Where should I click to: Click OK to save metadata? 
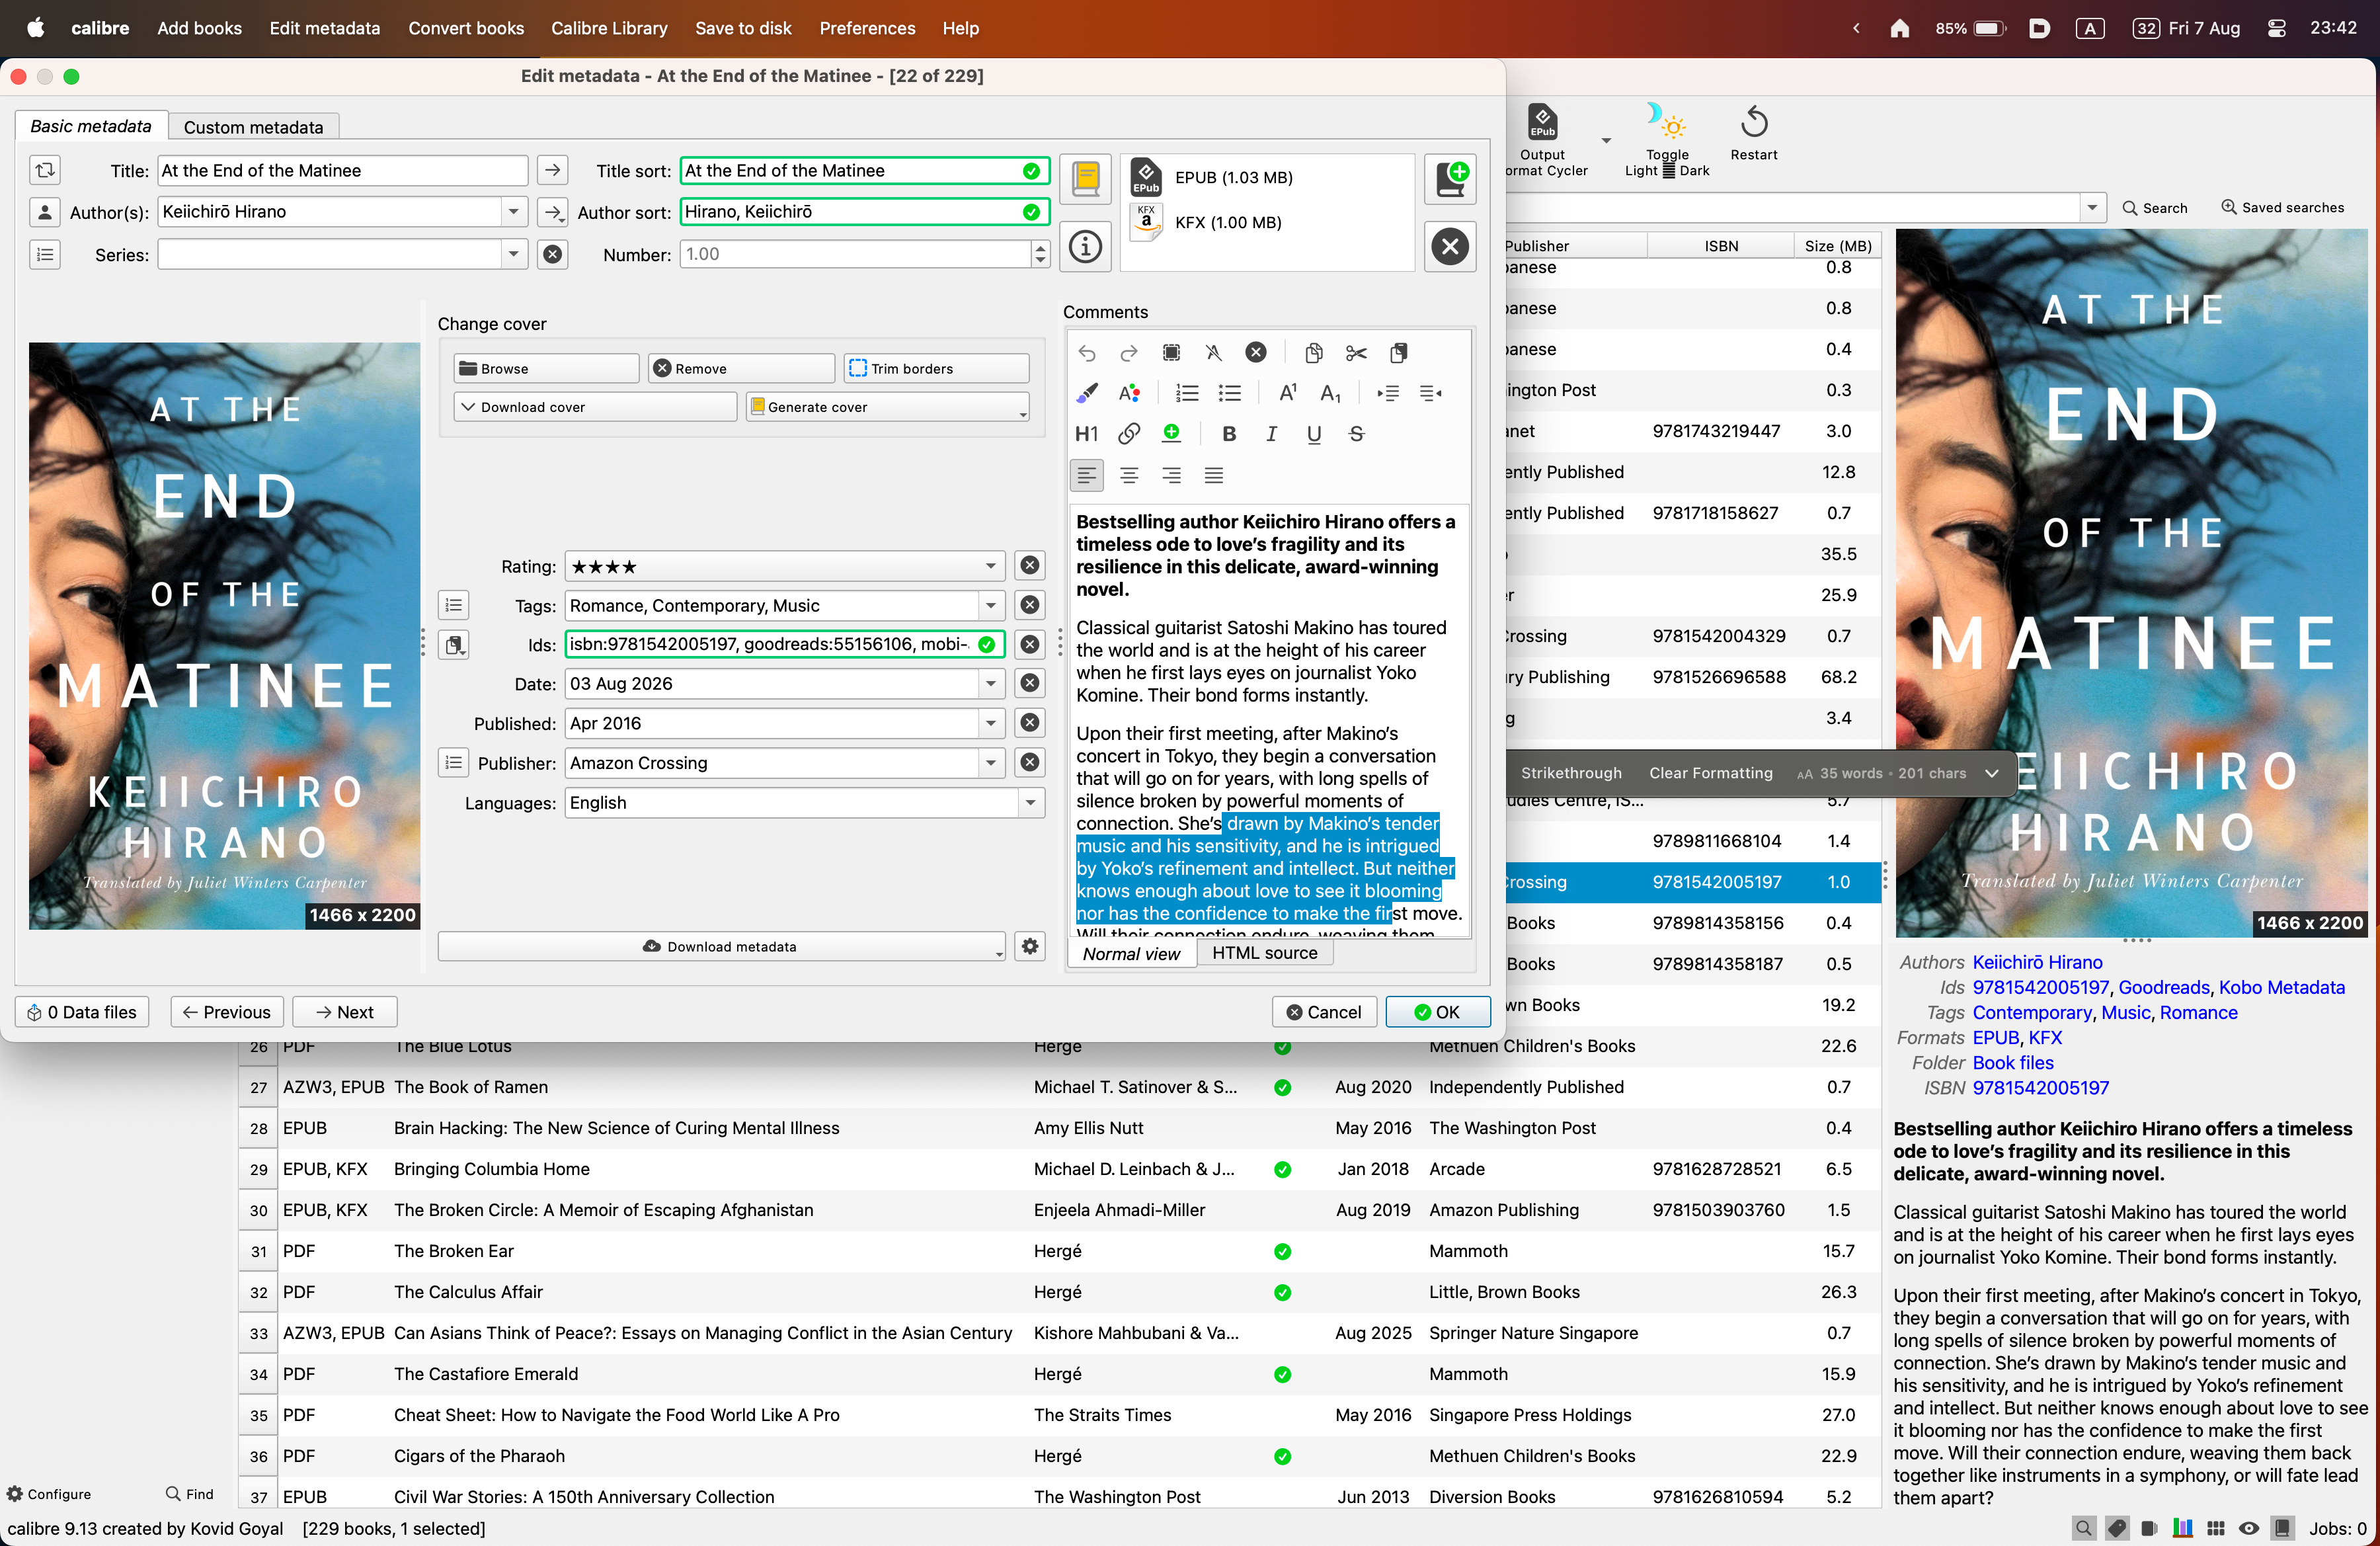point(1437,1012)
